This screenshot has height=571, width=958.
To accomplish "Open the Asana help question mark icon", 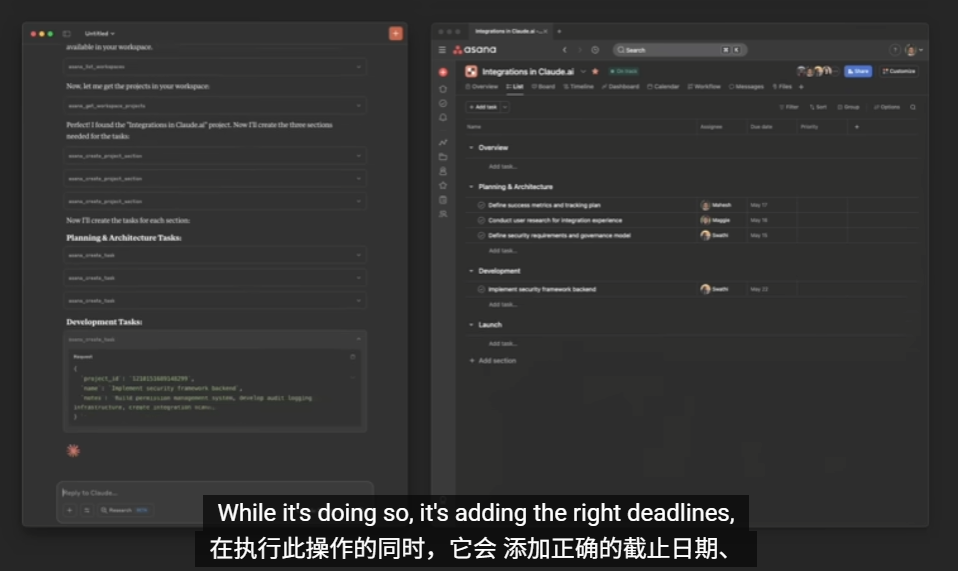I will click(x=894, y=50).
